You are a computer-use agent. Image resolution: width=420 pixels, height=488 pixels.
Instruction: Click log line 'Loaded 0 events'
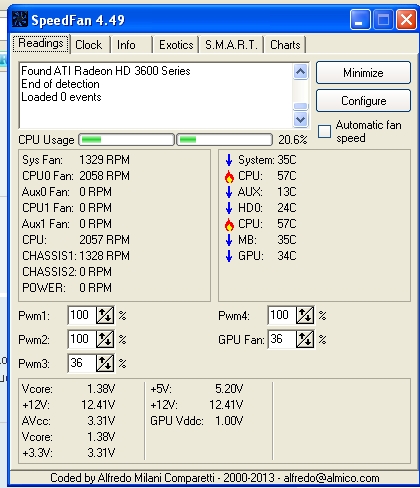(x=61, y=97)
